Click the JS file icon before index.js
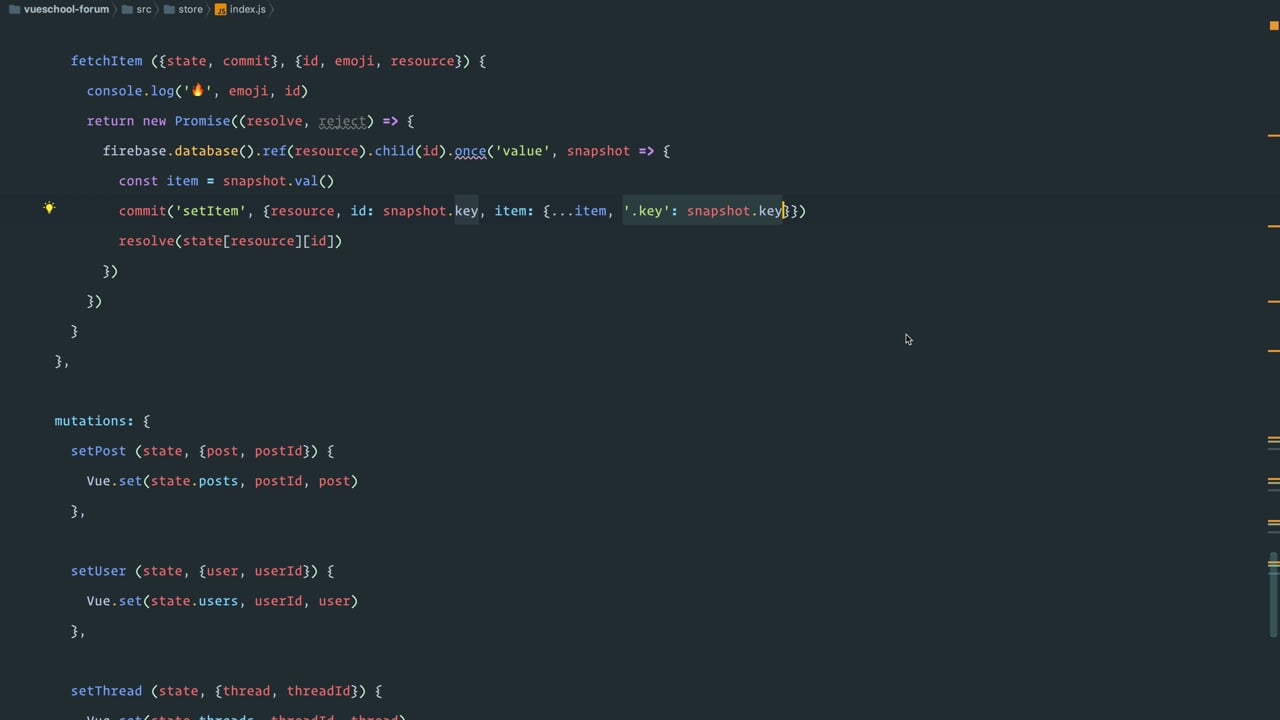 click(220, 9)
